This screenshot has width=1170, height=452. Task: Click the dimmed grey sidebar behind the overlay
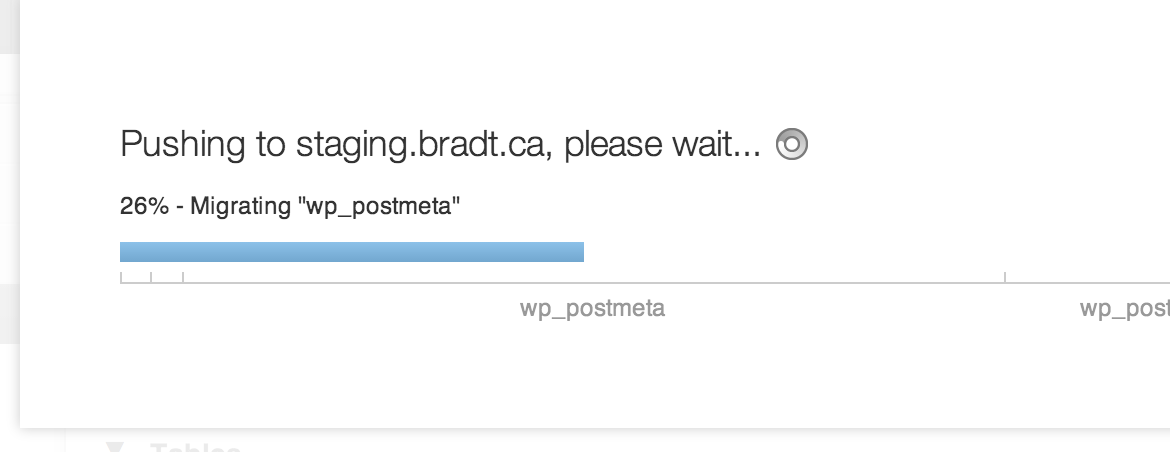coord(10,224)
